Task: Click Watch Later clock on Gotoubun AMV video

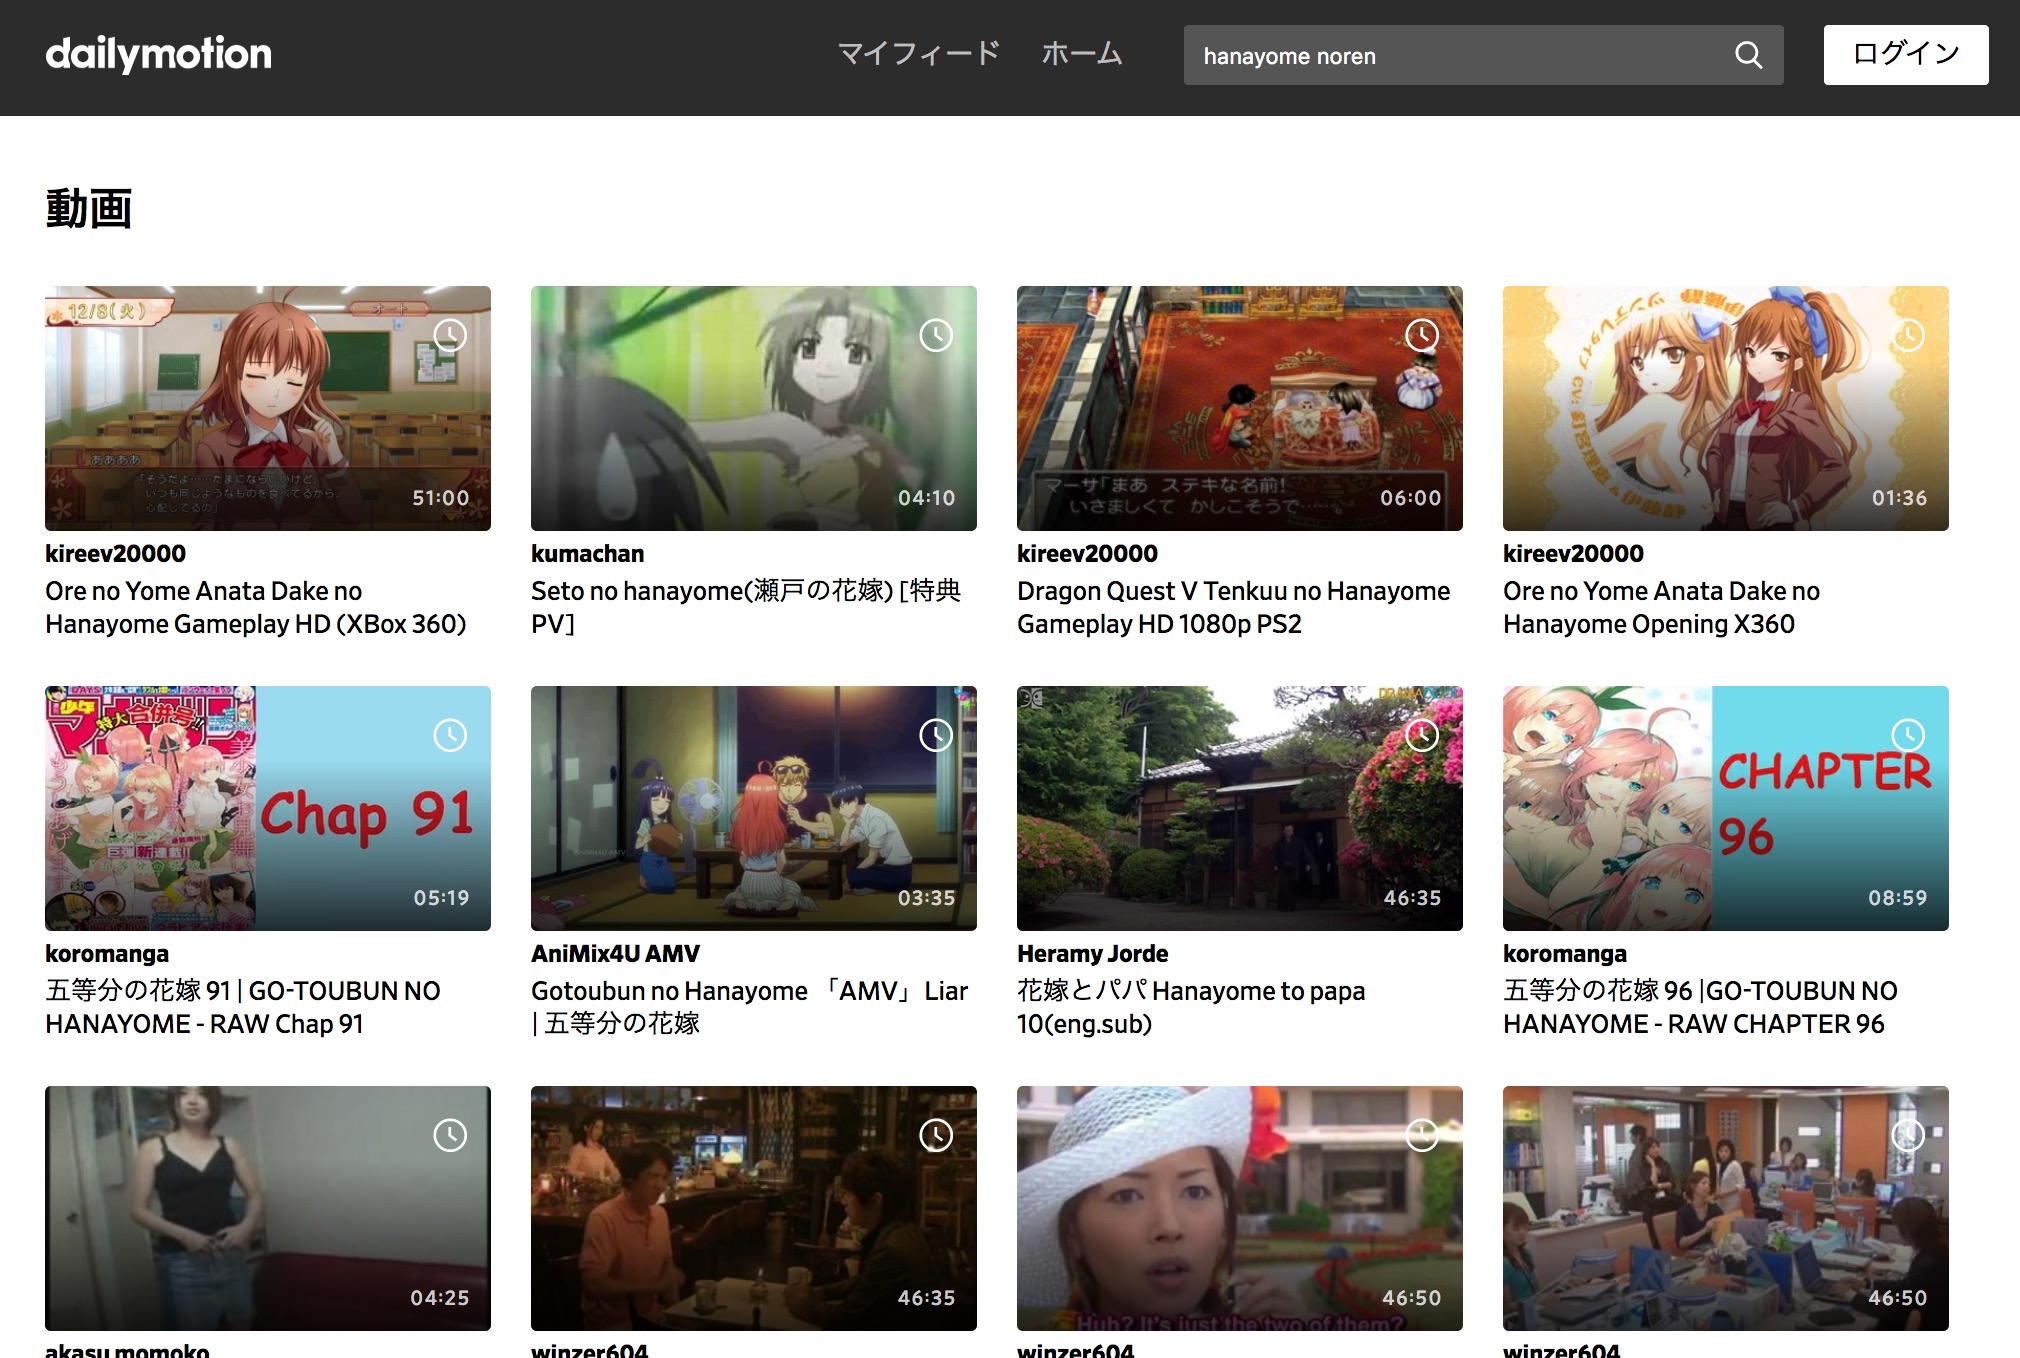Action: (936, 735)
